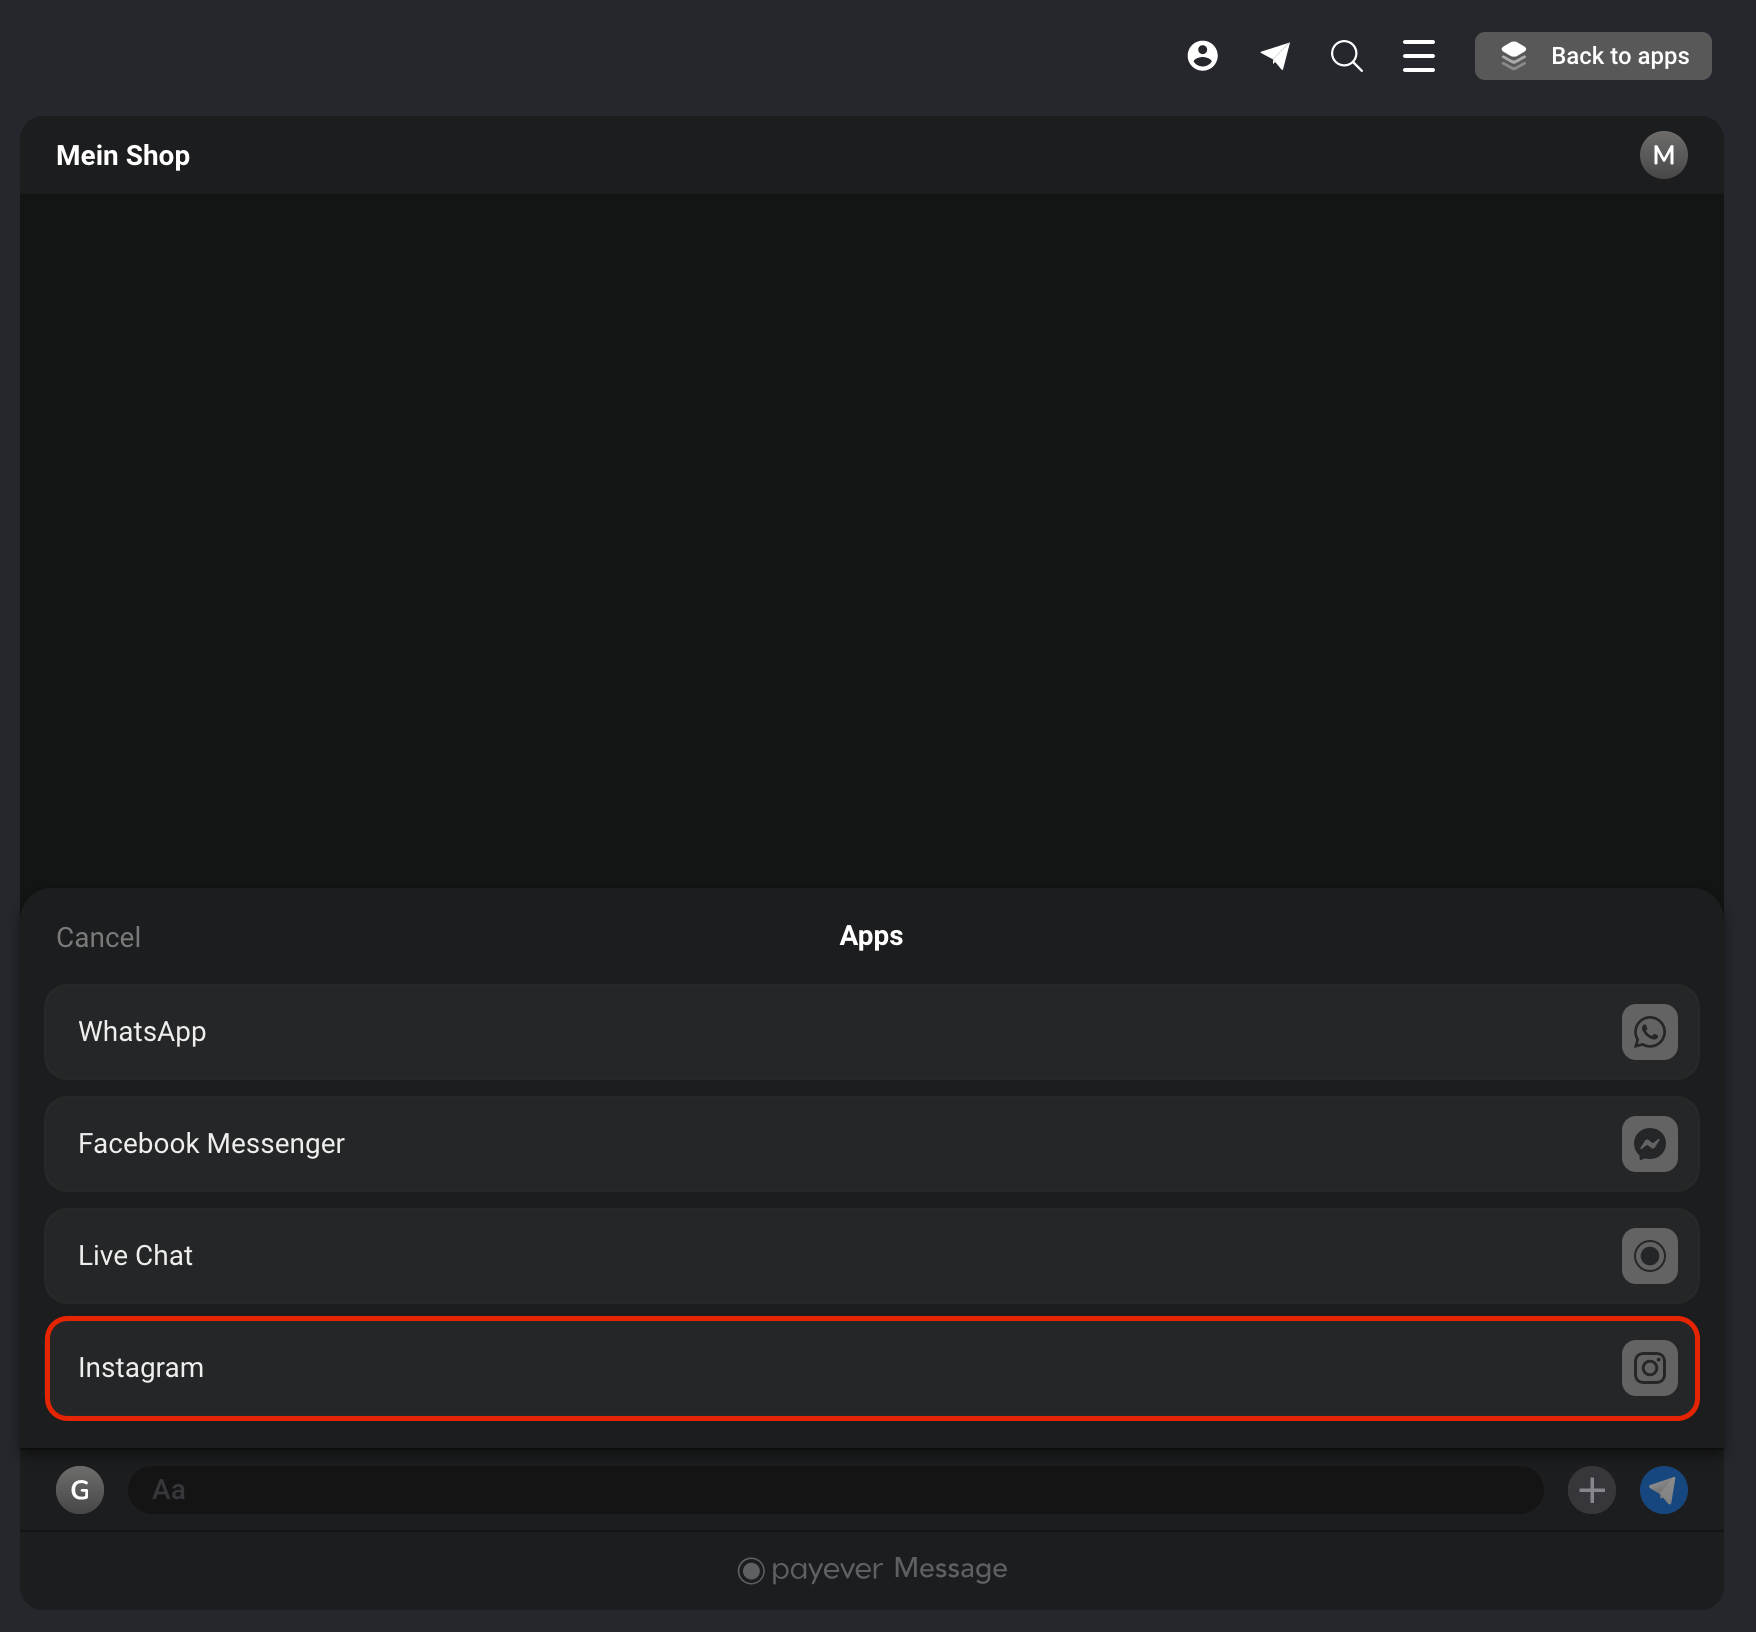Image resolution: width=1756 pixels, height=1632 pixels.
Task: Click the paper plane message icon in top bar
Action: (x=1275, y=56)
